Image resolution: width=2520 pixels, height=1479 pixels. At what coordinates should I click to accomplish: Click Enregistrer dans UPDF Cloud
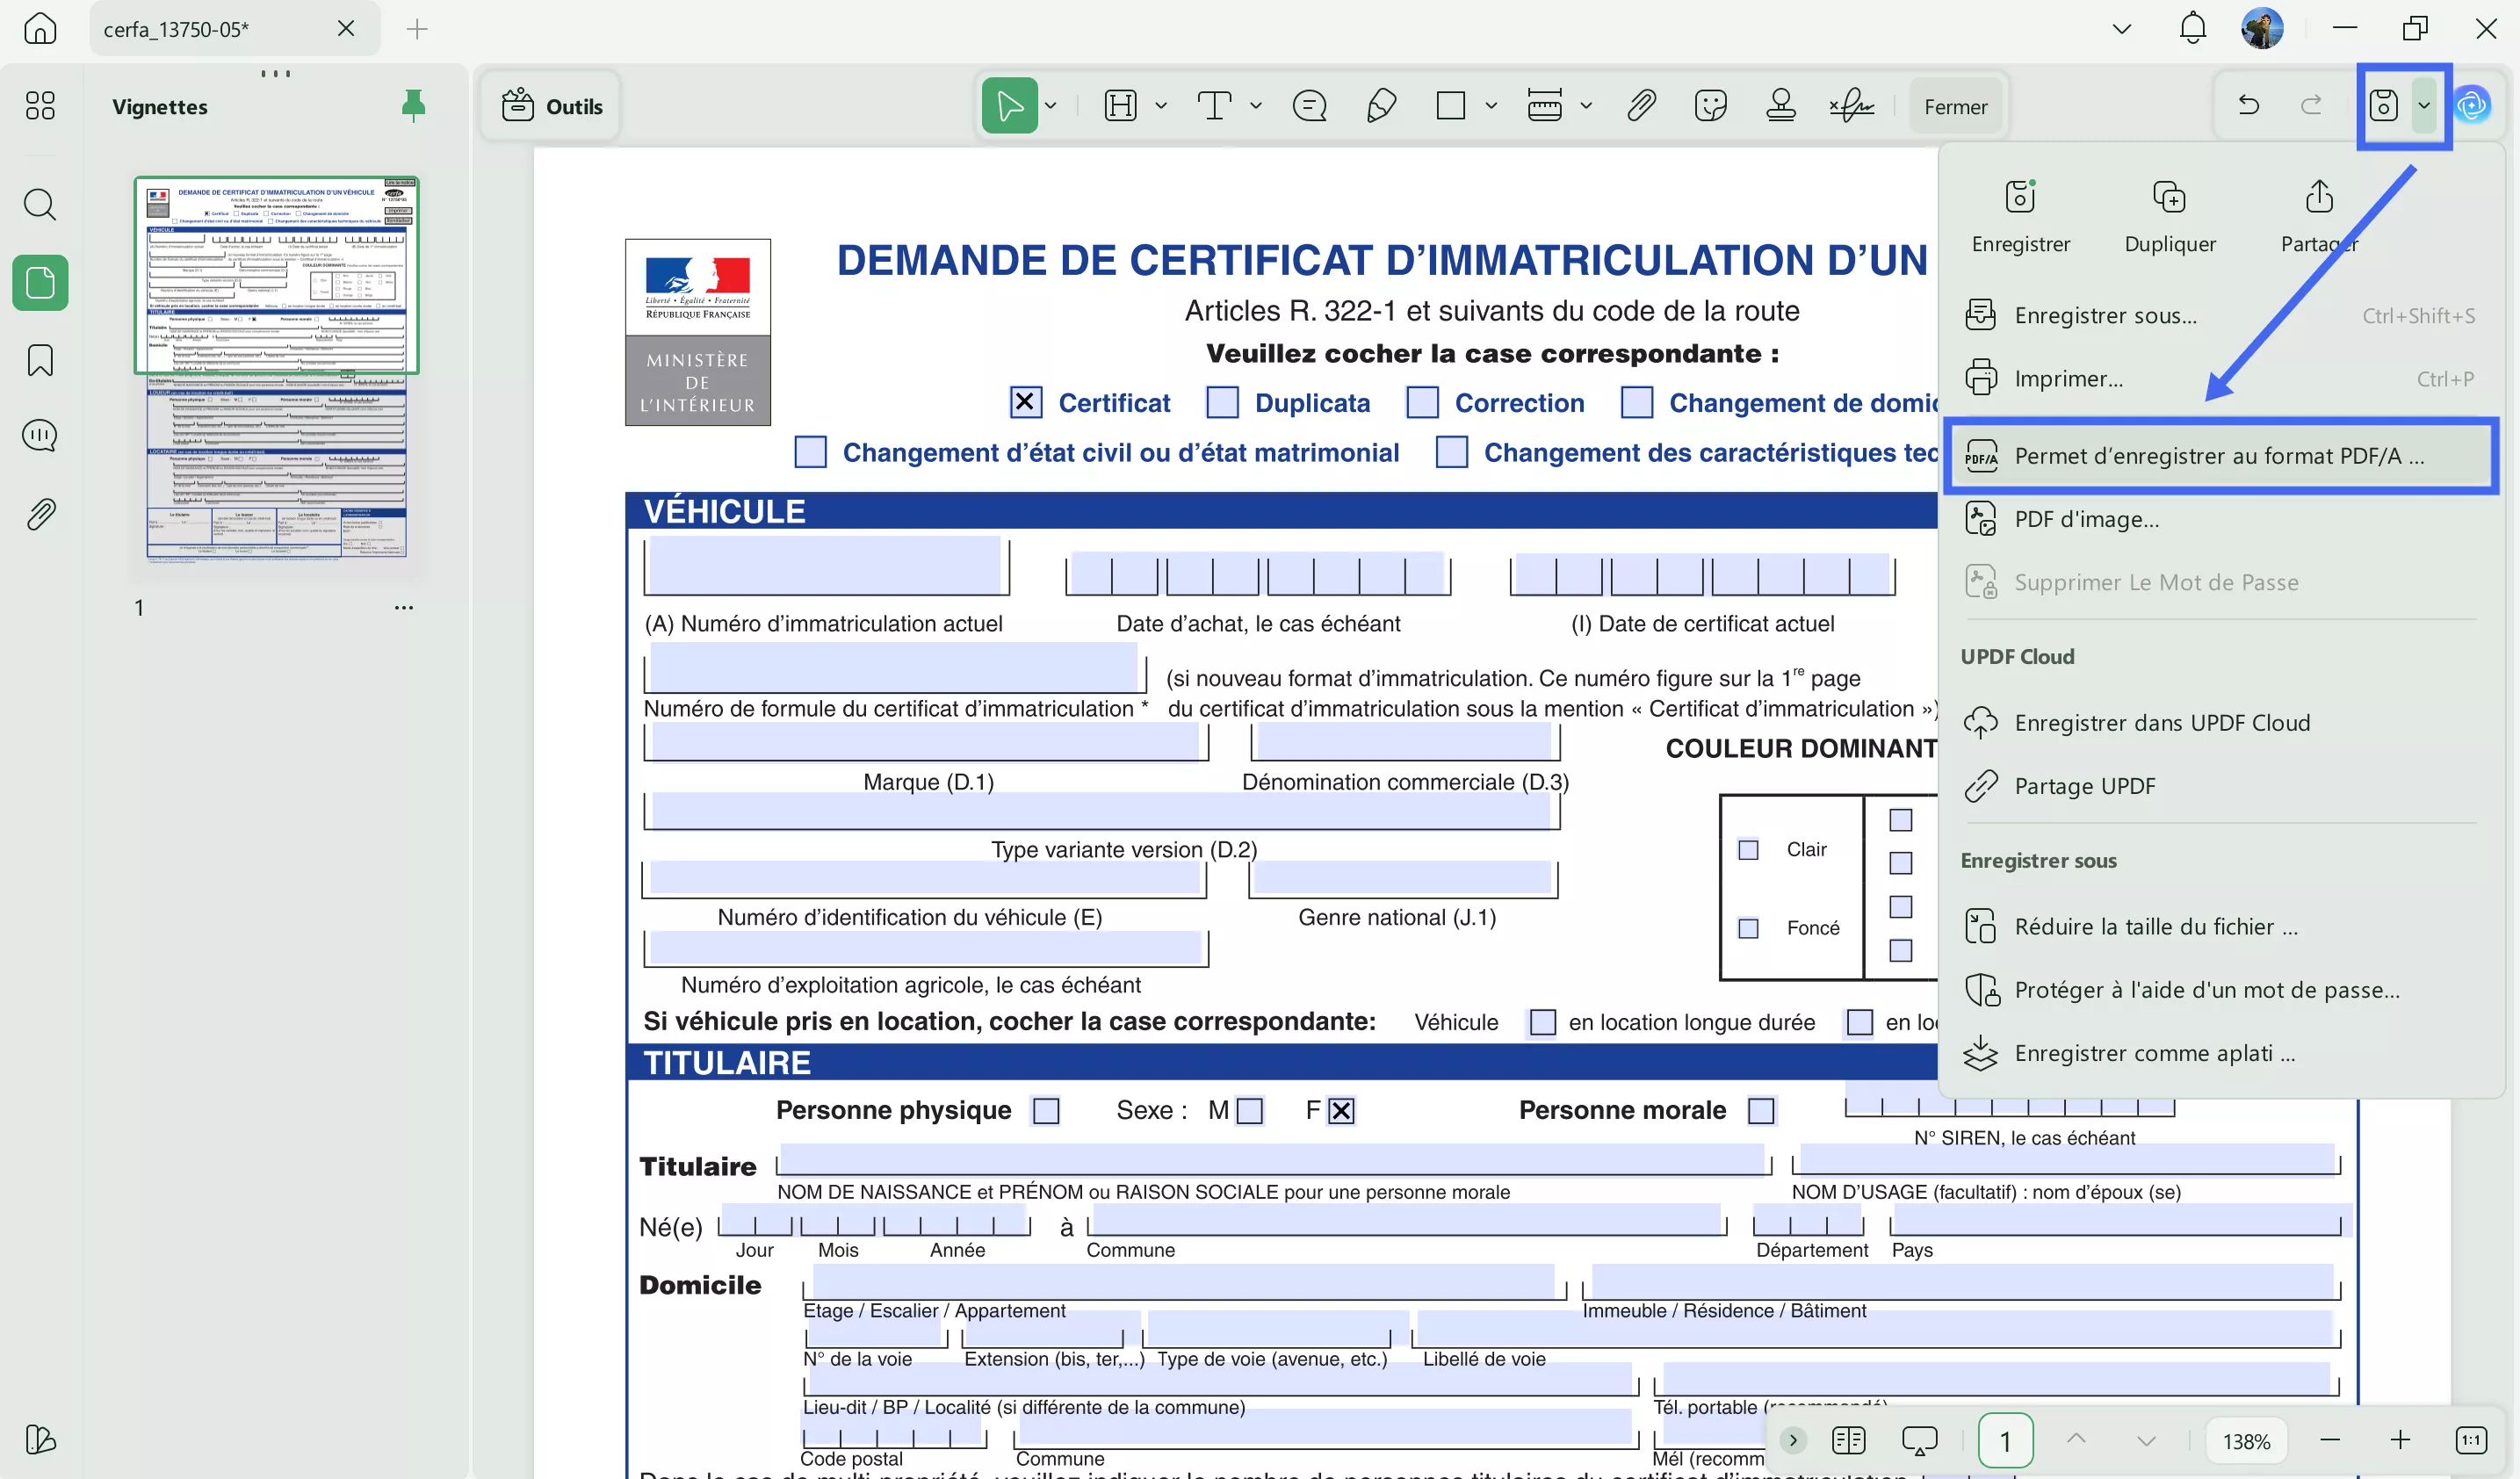(x=2164, y=722)
